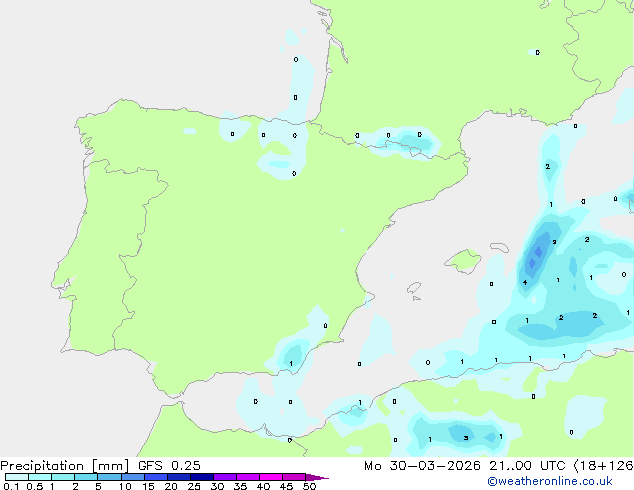Pick the 1–2 mm legend color swatch
The width and height of the screenshot is (634, 490).
[x=63, y=477]
